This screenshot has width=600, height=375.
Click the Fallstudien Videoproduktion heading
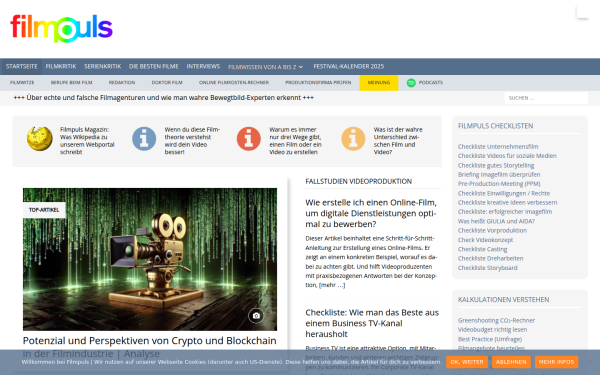pyautogui.click(x=359, y=181)
